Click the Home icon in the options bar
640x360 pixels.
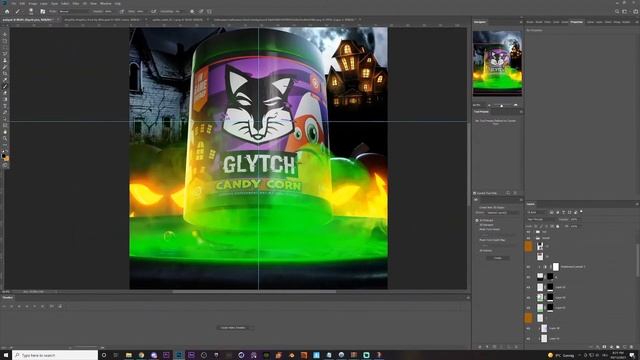click(7, 11)
